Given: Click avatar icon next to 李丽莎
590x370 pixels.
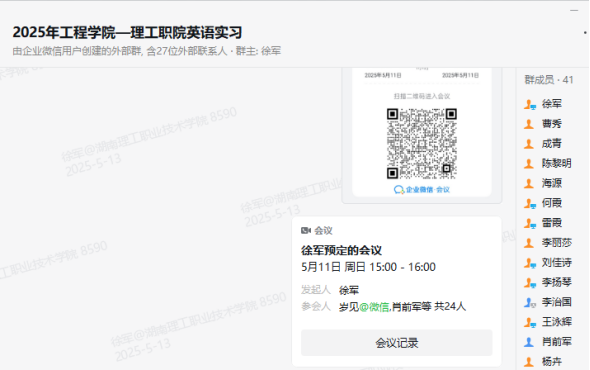Looking at the screenshot, I should pyautogui.click(x=529, y=243).
